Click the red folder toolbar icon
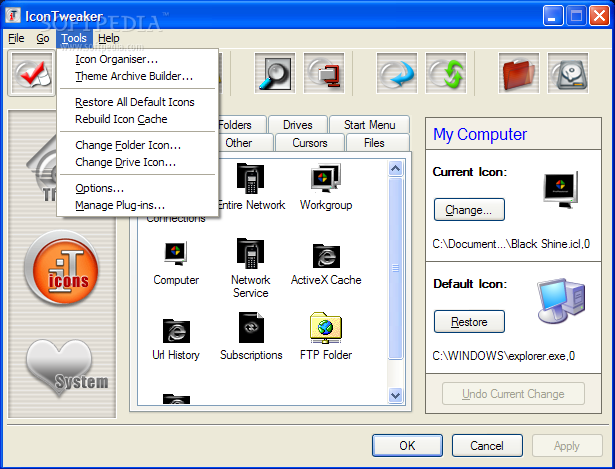Viewport: 615px width, 469px height. tap(519, 73)
